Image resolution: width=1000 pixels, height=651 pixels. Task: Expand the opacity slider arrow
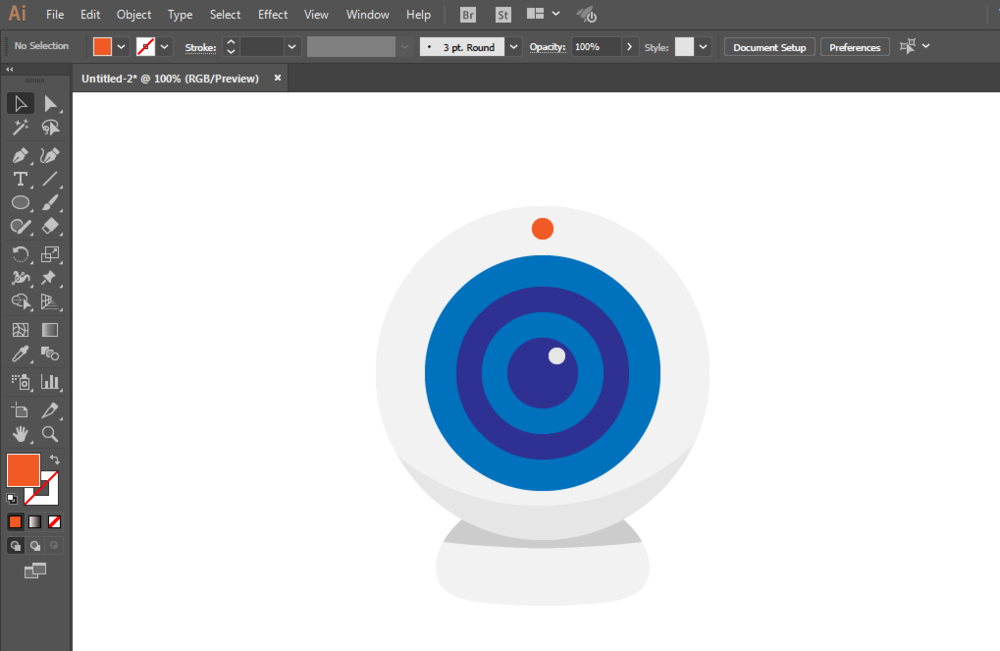pyautogui.click(x=629, y=47)
